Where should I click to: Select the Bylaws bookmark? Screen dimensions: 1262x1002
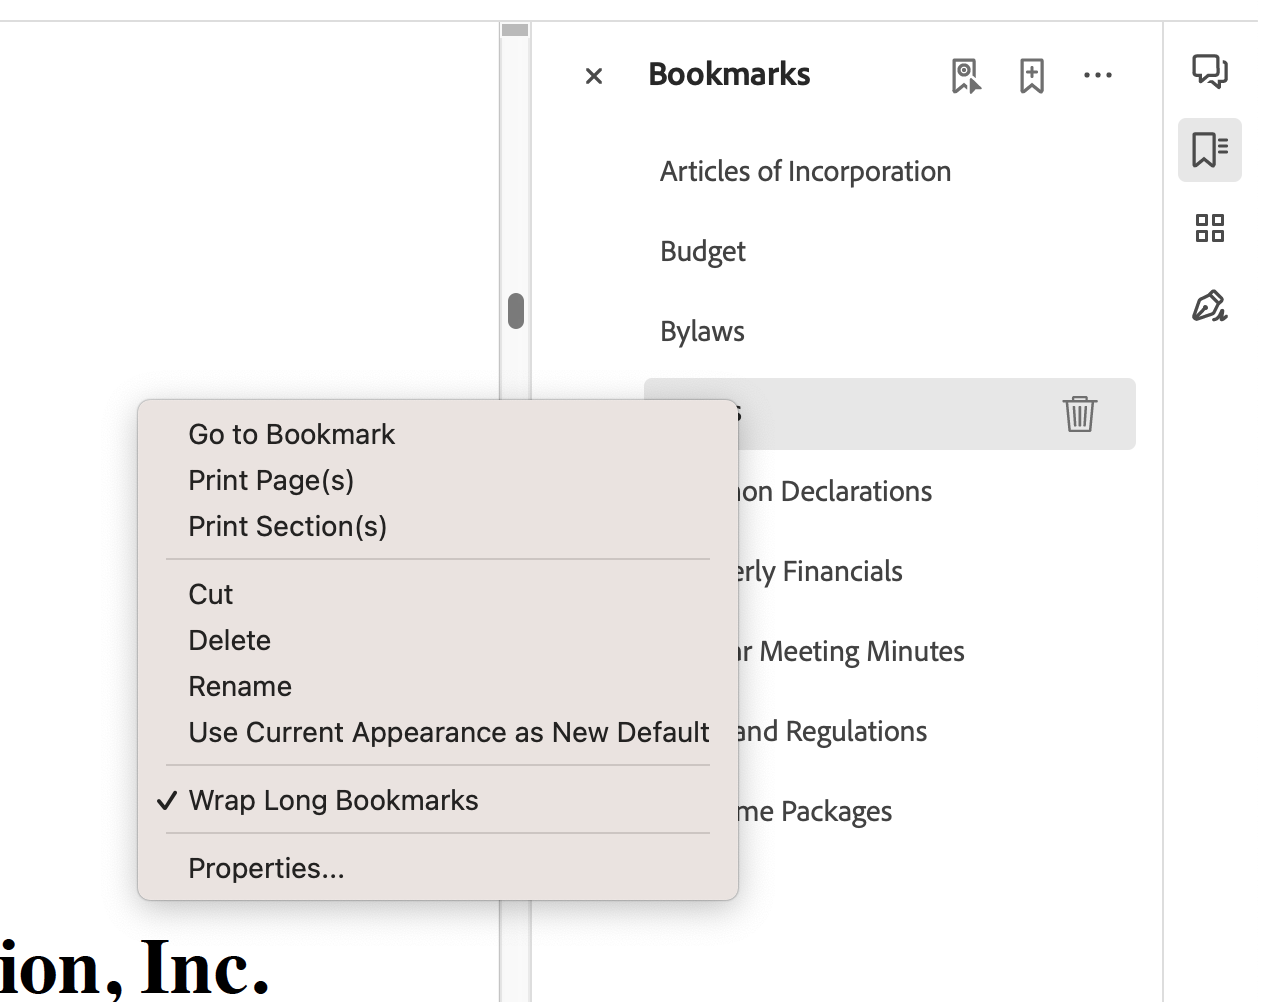[x=701, y=330]
